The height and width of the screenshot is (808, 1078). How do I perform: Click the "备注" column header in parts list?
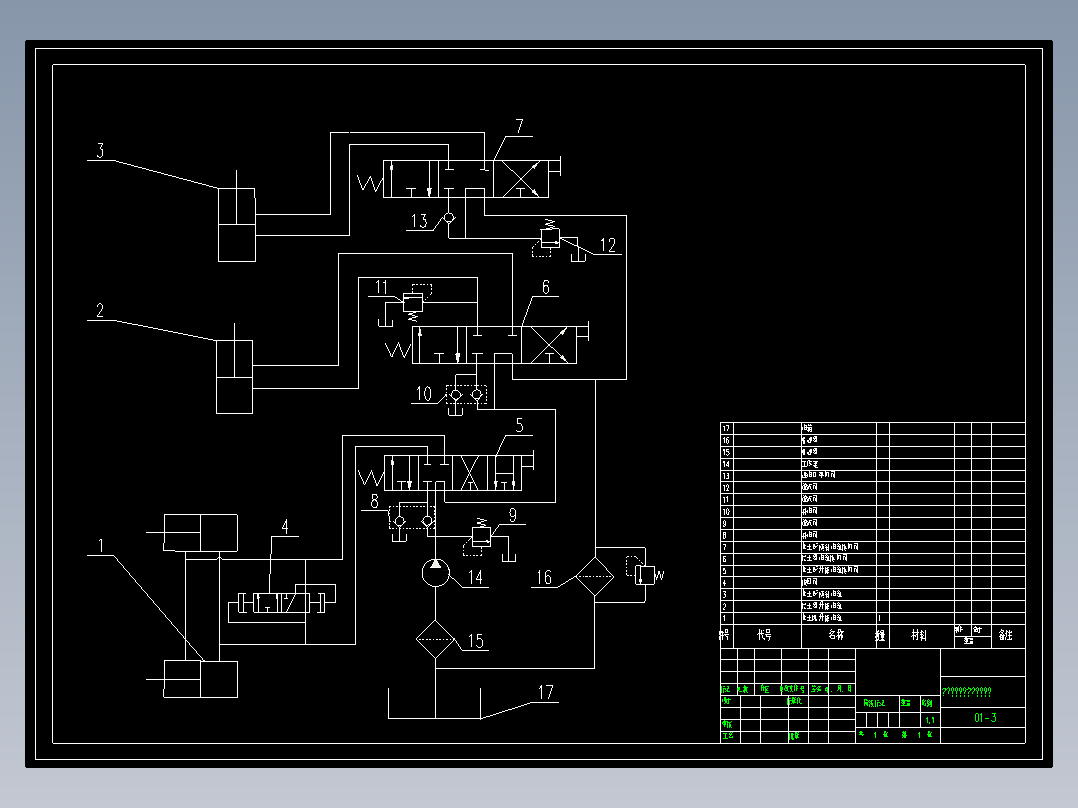click(1006, 635)
